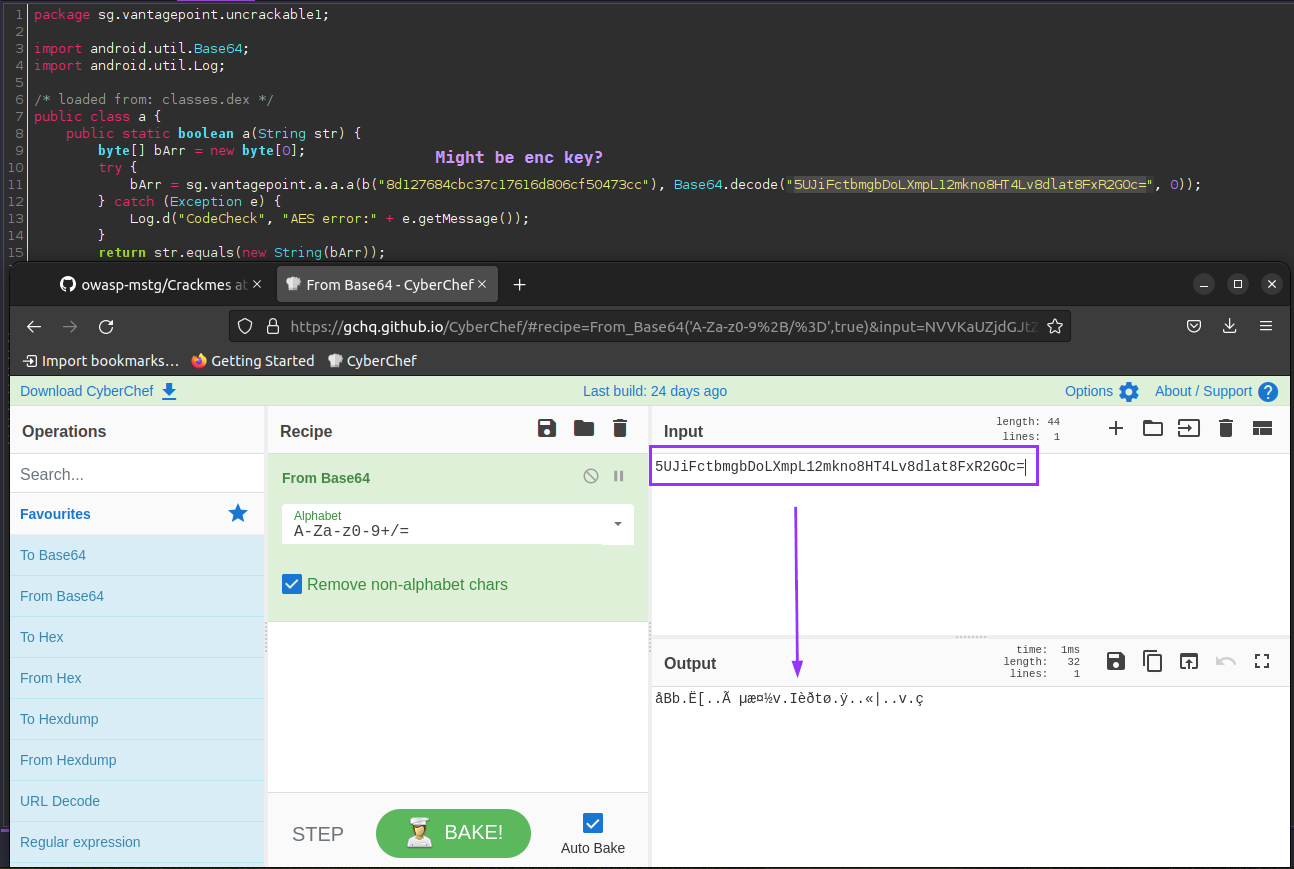Open Import bookmarks bookmark item
Image resolution: width=1294 pixels, height=869 pixels.
point(101,360)
